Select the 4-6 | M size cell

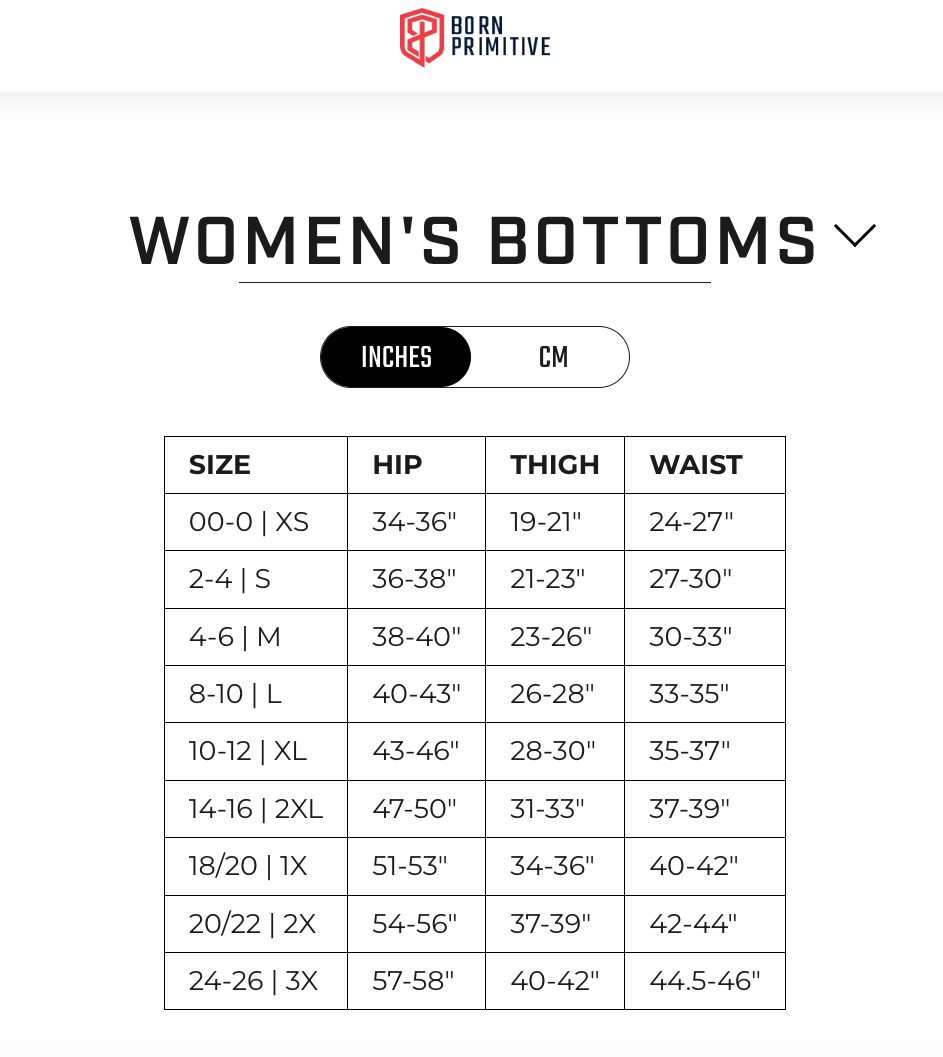pos(235,637)
